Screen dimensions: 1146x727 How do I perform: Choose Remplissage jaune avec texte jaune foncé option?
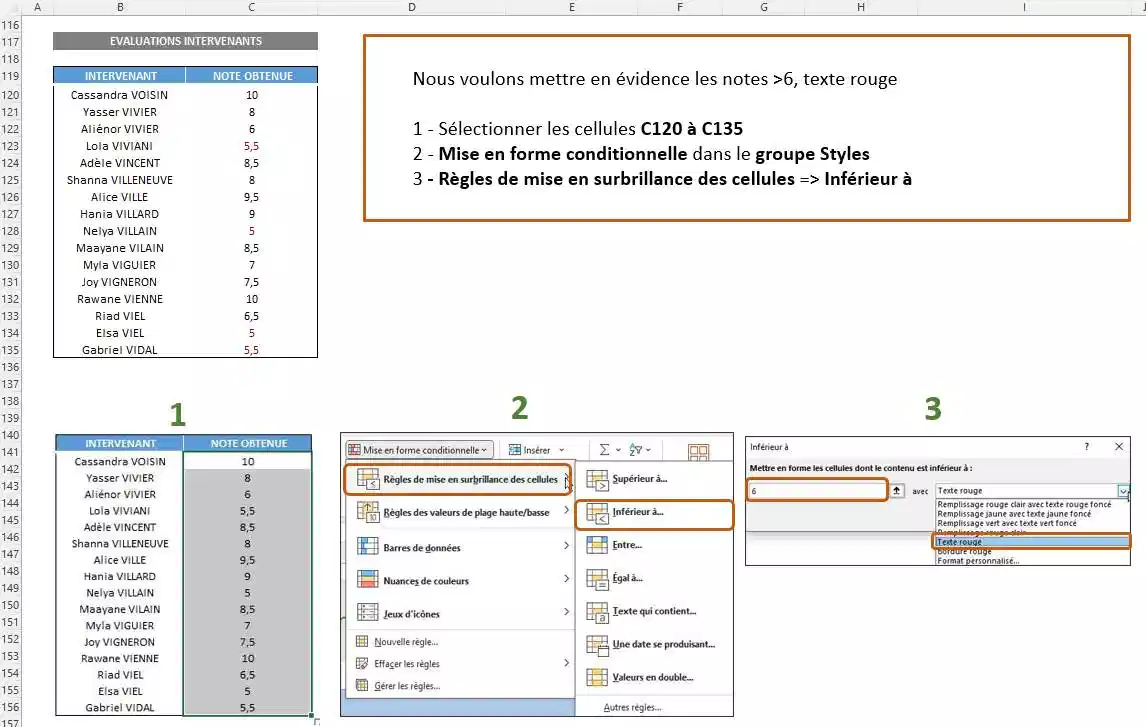pos(1014,514)
